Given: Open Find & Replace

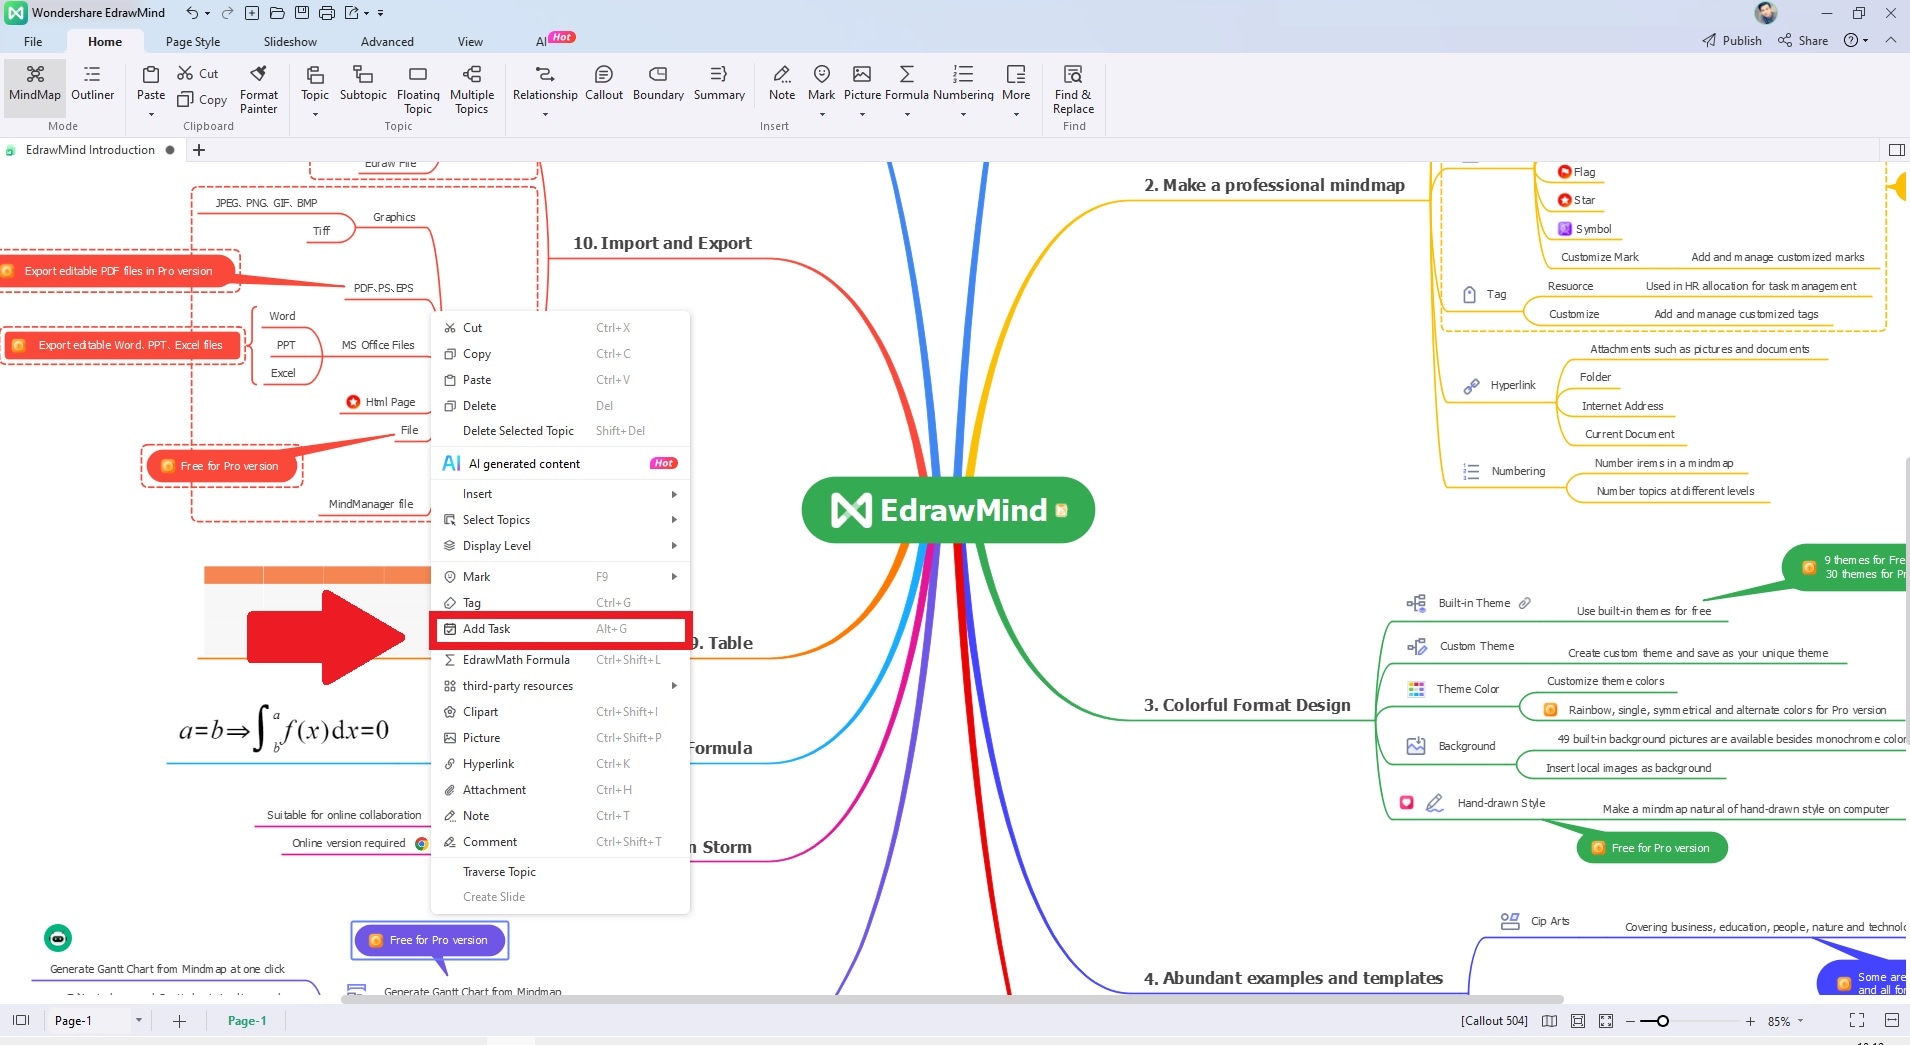Looking at the screenshot, I should (x=1073, y=90).
